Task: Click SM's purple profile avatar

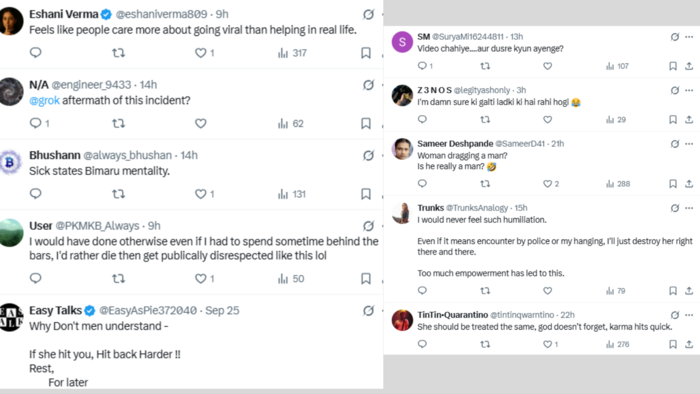Action: point(402,42)
